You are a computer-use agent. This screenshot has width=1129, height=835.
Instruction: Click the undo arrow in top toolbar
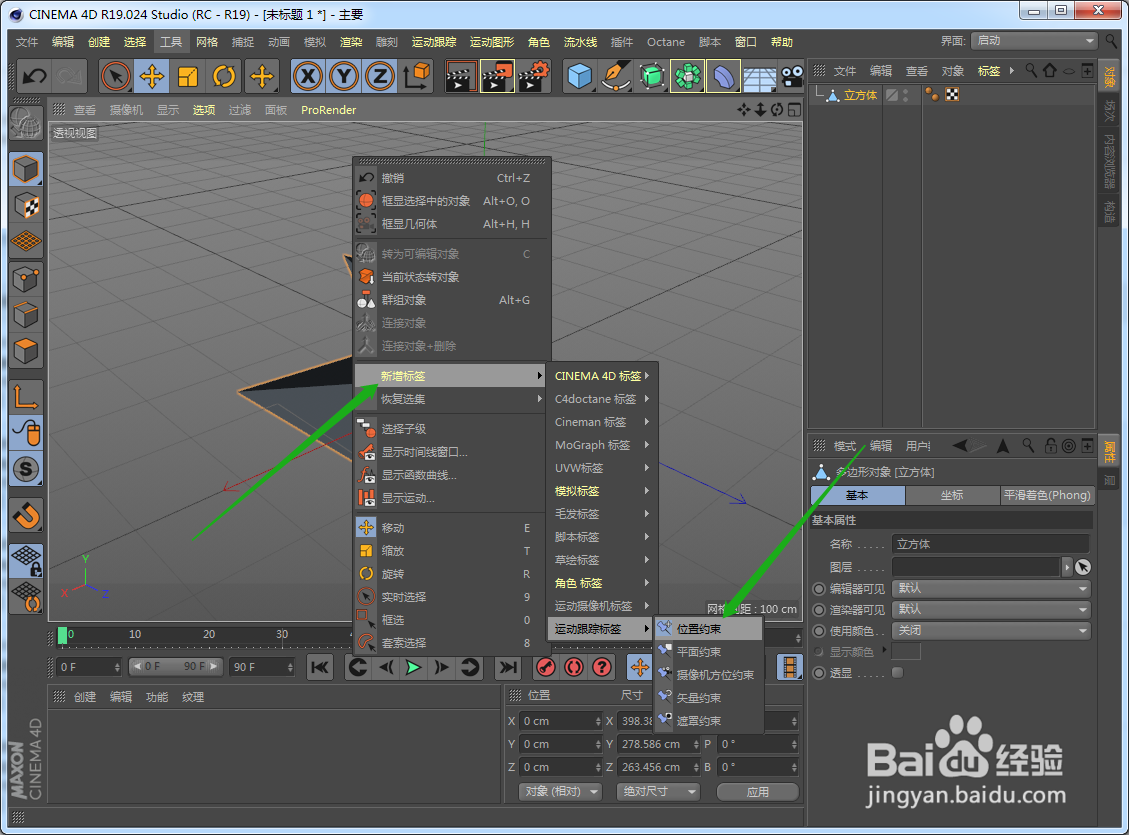point(35,76)
